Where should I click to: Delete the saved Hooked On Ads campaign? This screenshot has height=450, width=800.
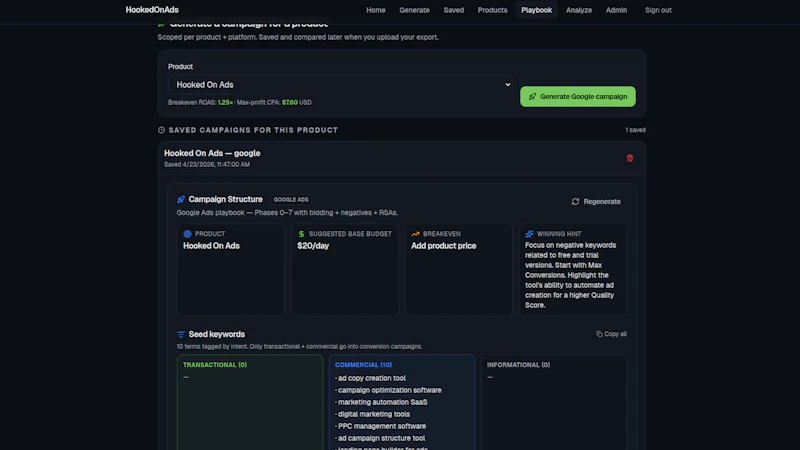point(630,158)
